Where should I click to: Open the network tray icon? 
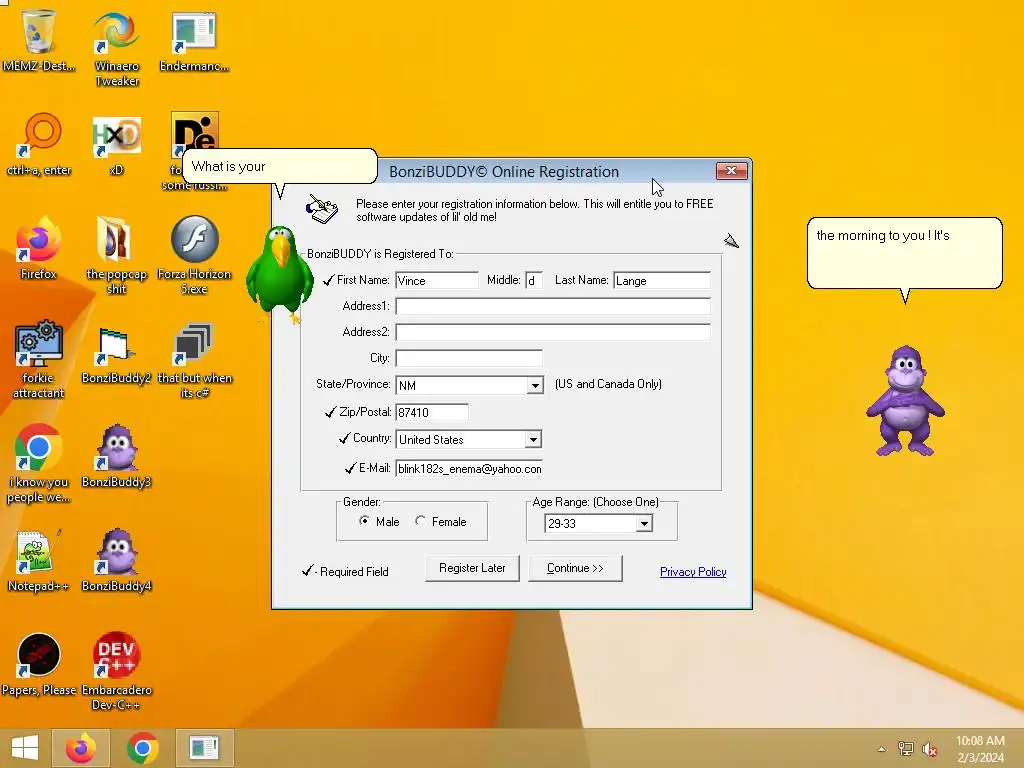tap(905, 748)
